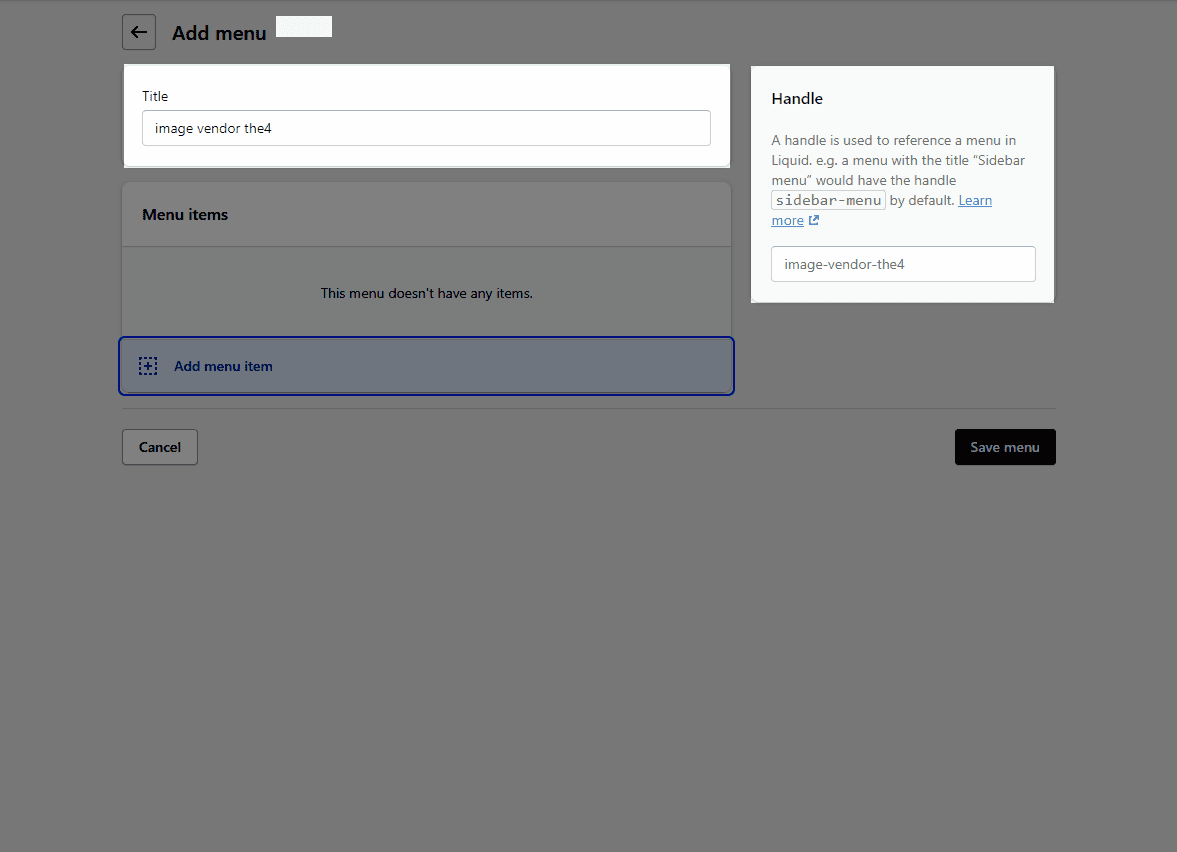Click the white placeholder box beside Add menu
This screenshot has width=1177, height=852.
pyautogui.click(x=304, y=27)
